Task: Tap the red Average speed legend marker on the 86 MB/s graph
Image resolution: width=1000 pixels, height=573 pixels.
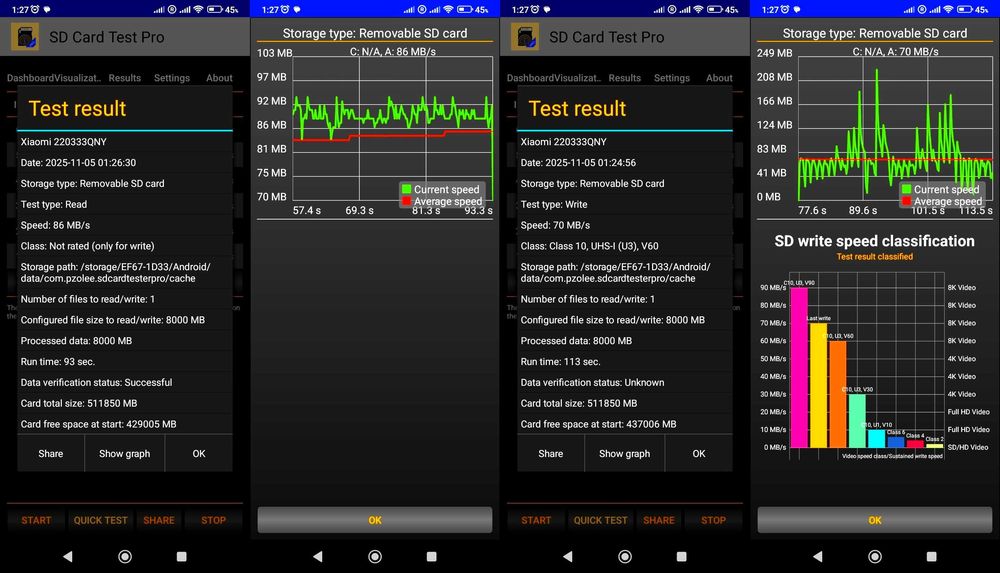Action: (x=406, y=201)
